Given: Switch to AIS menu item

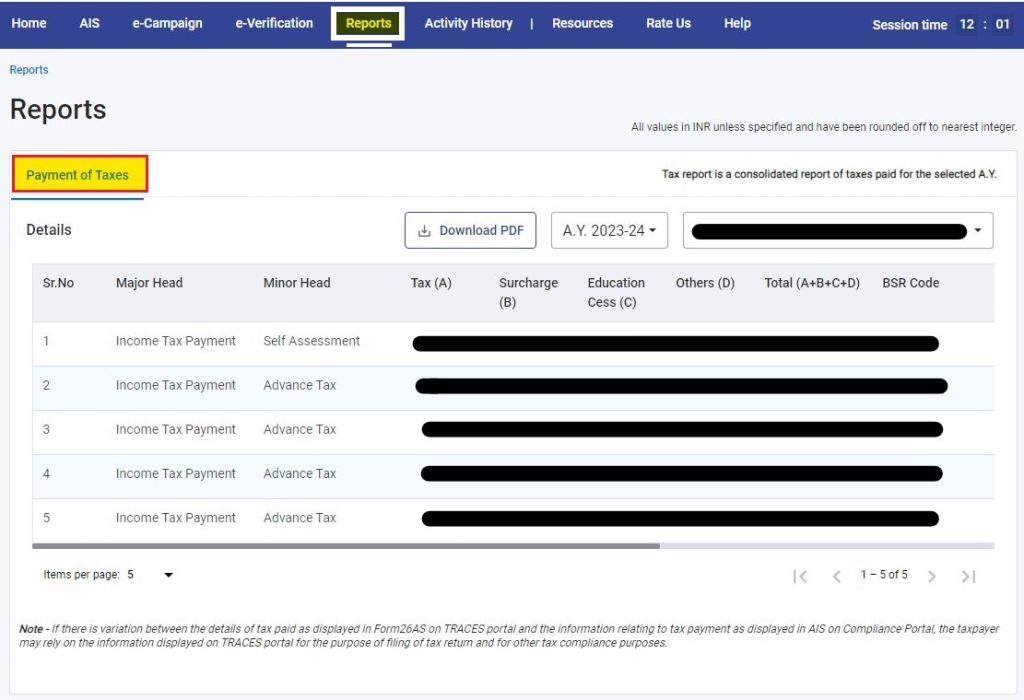Looking at the screenshot, I should [90, 23].
